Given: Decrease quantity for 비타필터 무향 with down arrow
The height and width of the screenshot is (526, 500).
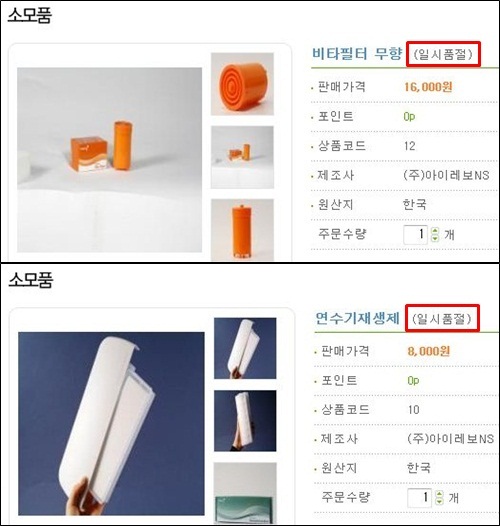Looking at the screenshot, I should [x=435, y=238].
